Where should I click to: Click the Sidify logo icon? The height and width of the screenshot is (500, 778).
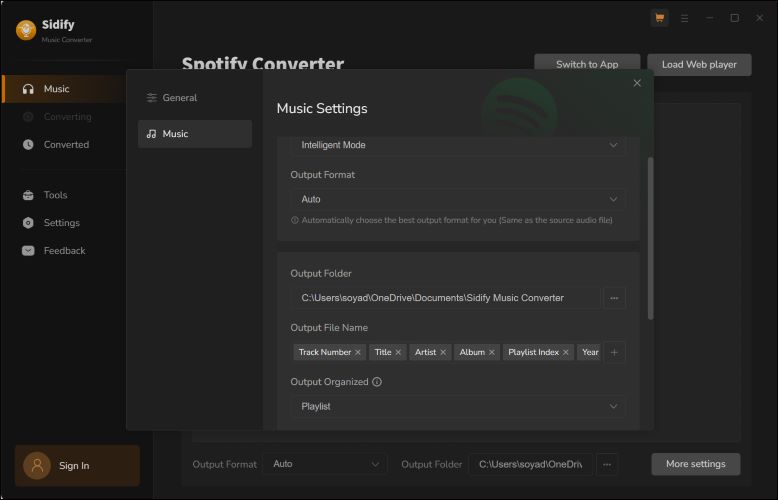[26, 30]
